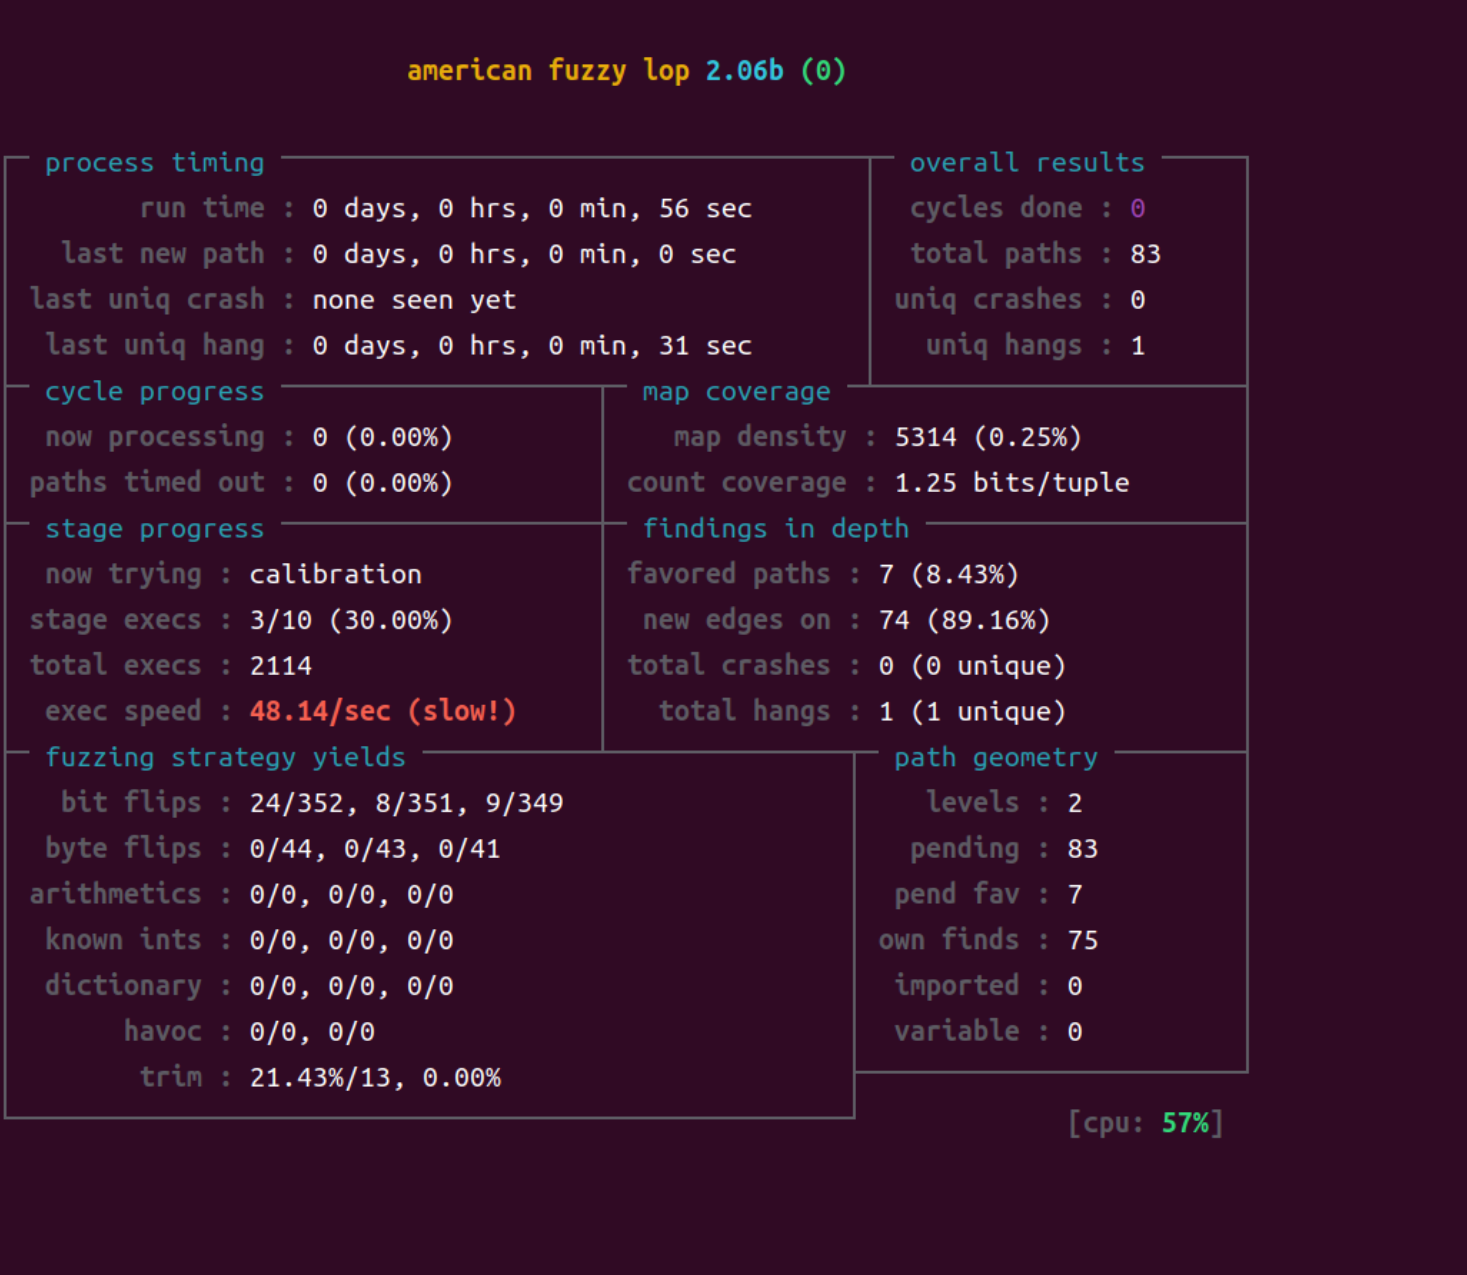
Task: Click bit flips value '24/352, 8/351, 9/349'
Action: tap(406, 803)
